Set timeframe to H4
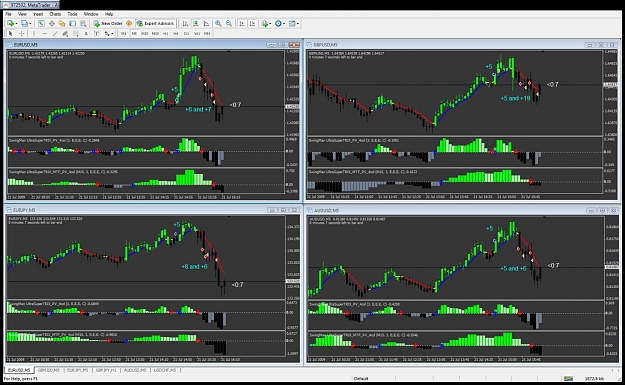The width and height of the screenshot is (625, 385). point(176,33)
